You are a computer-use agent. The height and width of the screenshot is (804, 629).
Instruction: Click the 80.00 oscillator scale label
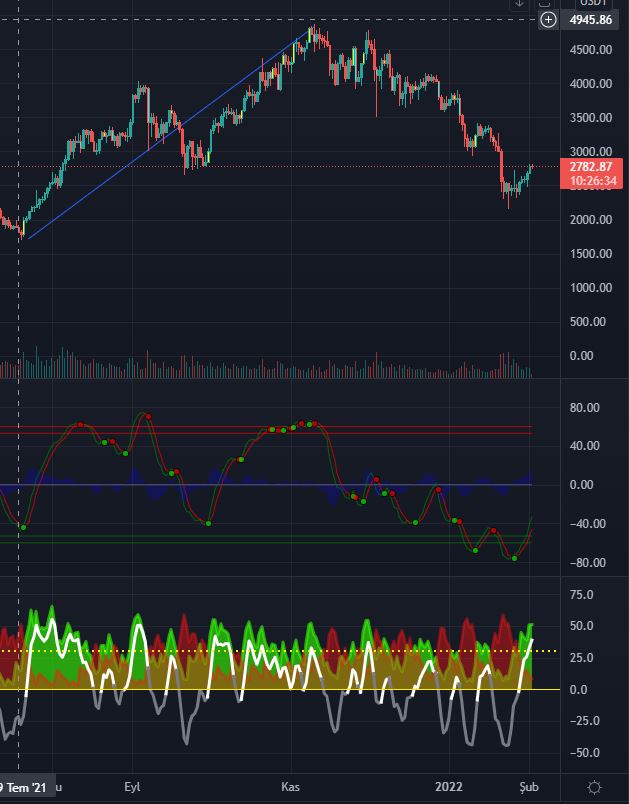click(x=584, y=408)
